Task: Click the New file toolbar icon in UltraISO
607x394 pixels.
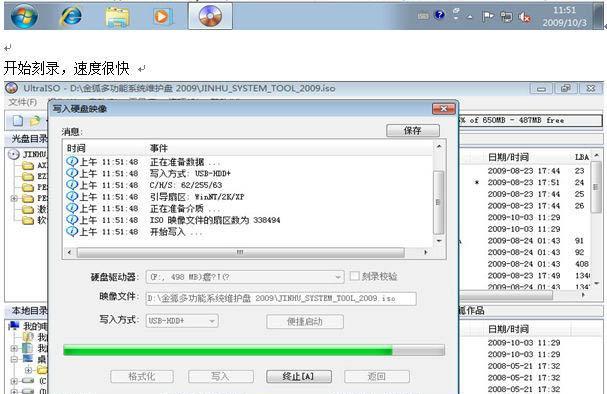Action: tap(17, 121)
